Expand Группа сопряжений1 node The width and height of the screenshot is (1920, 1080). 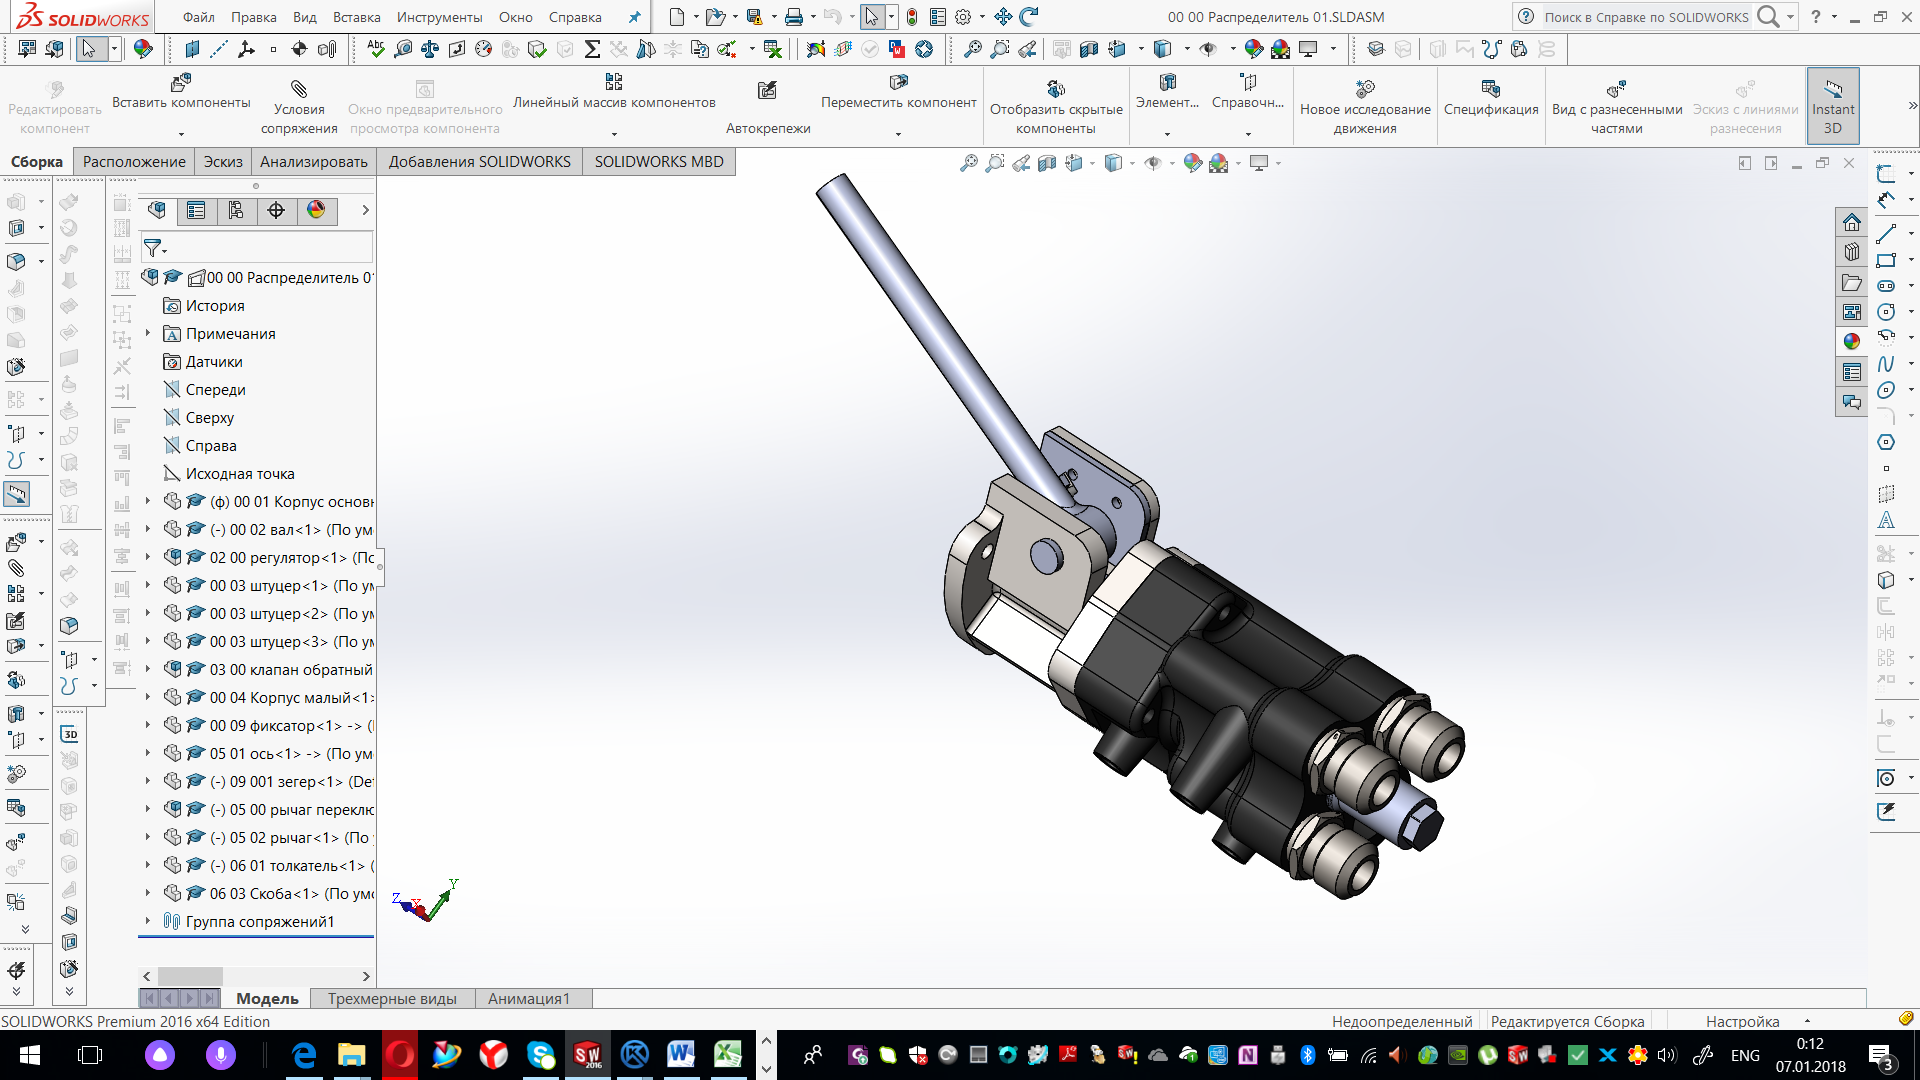tap(148, 921)
